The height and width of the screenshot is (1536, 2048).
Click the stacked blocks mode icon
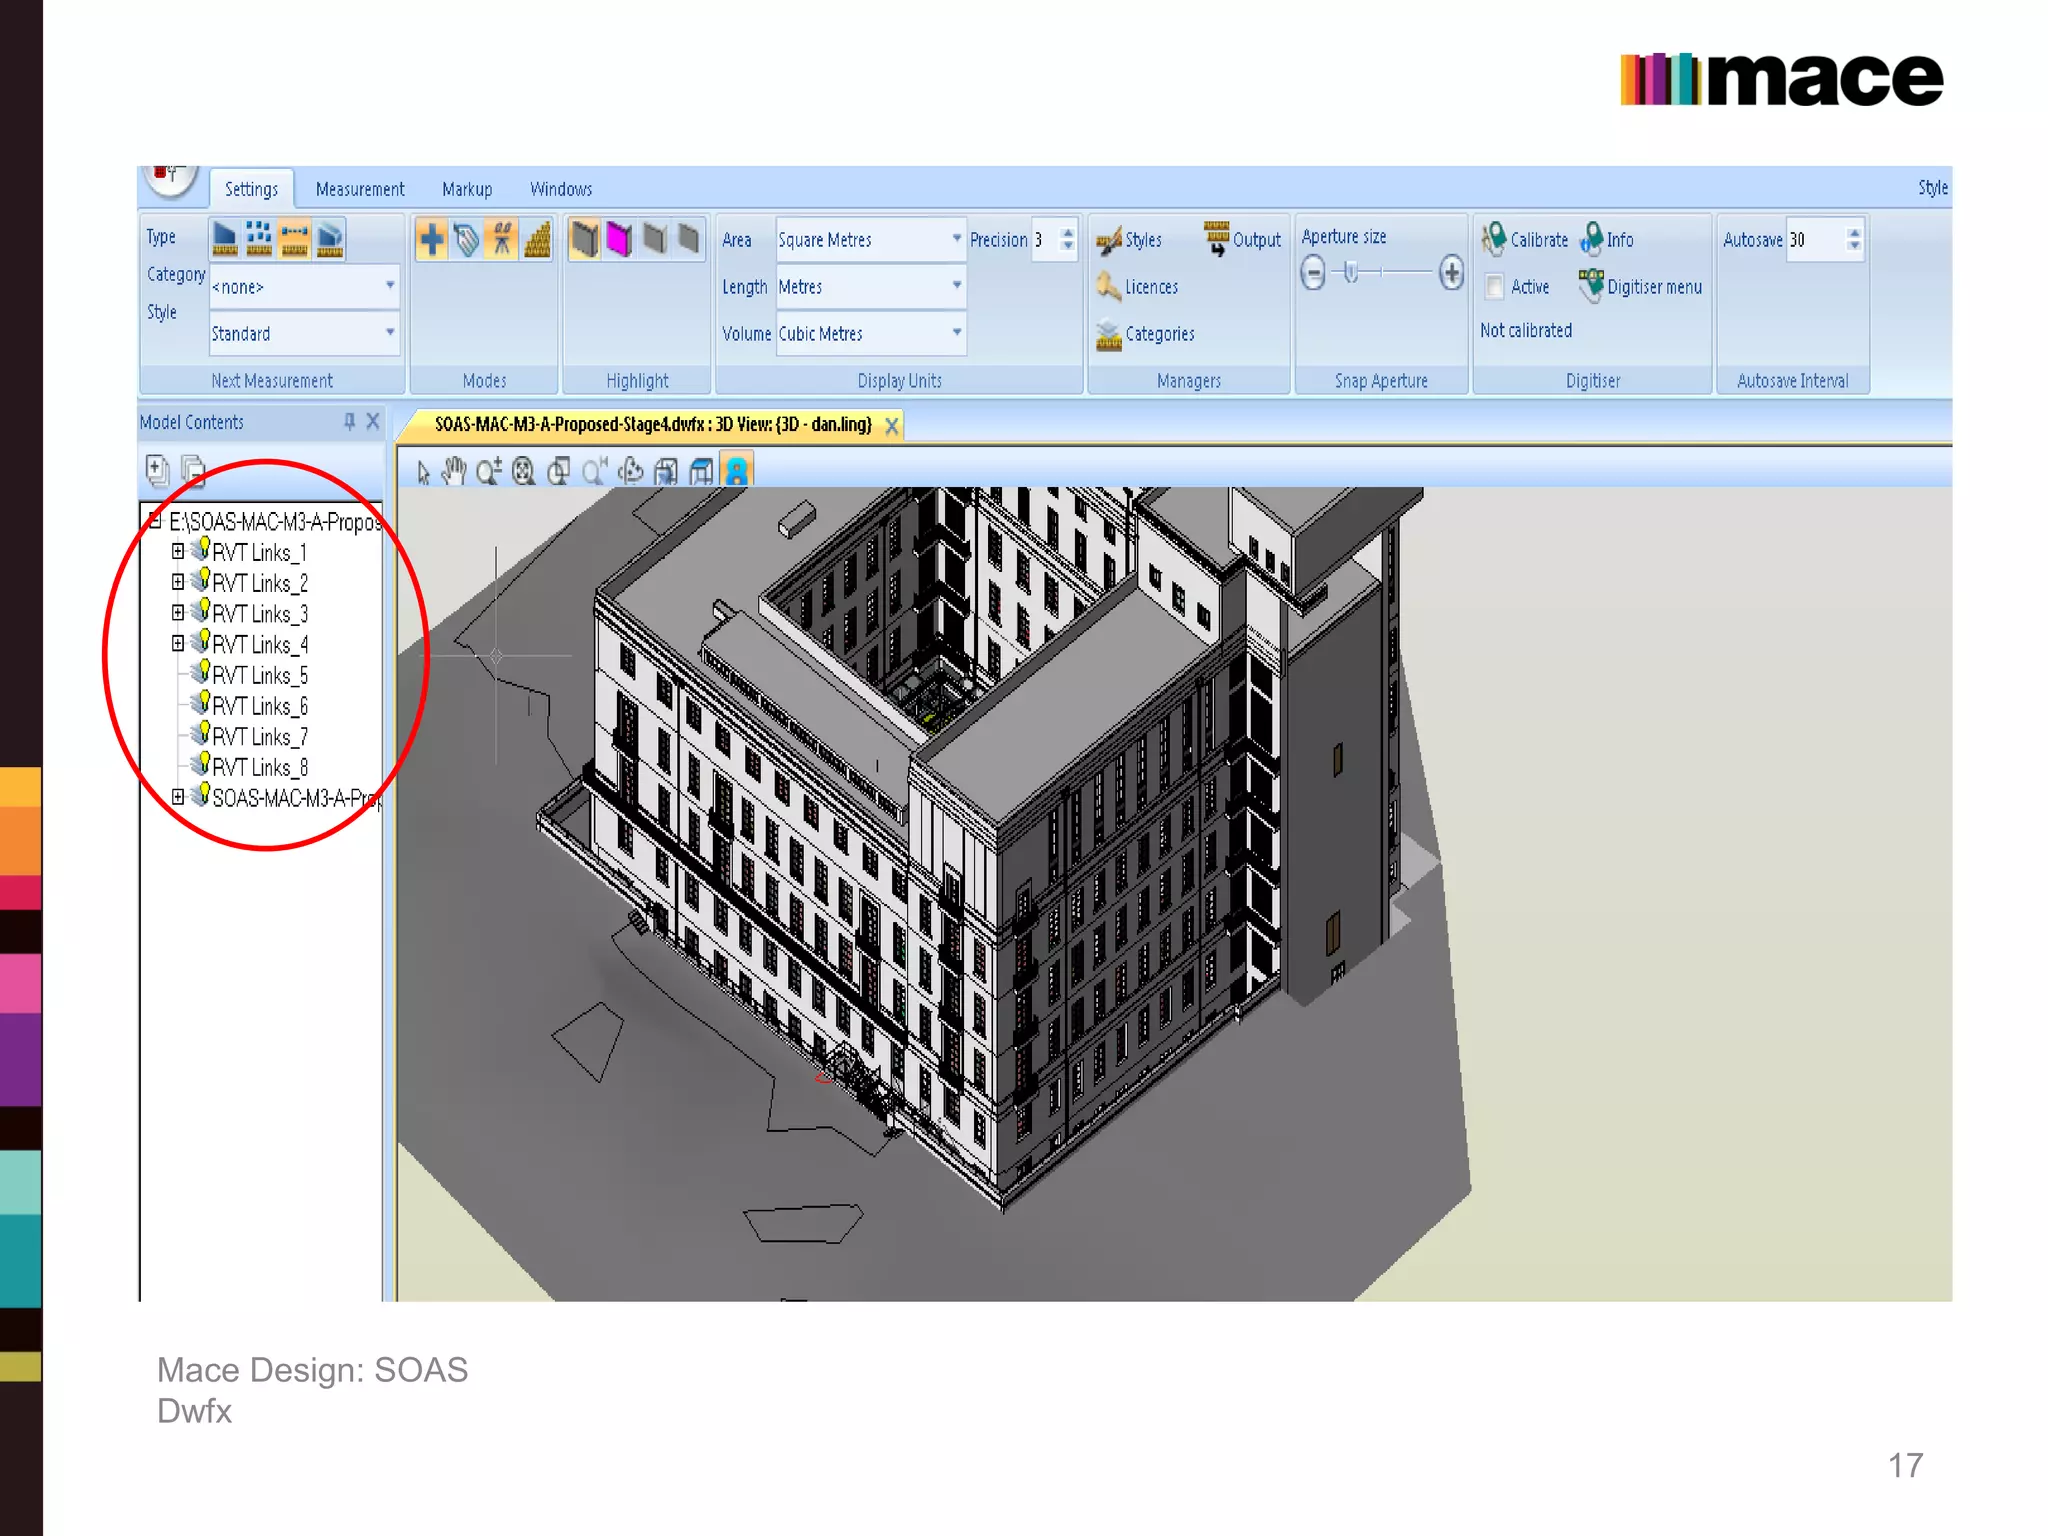(x=537, y=240)
